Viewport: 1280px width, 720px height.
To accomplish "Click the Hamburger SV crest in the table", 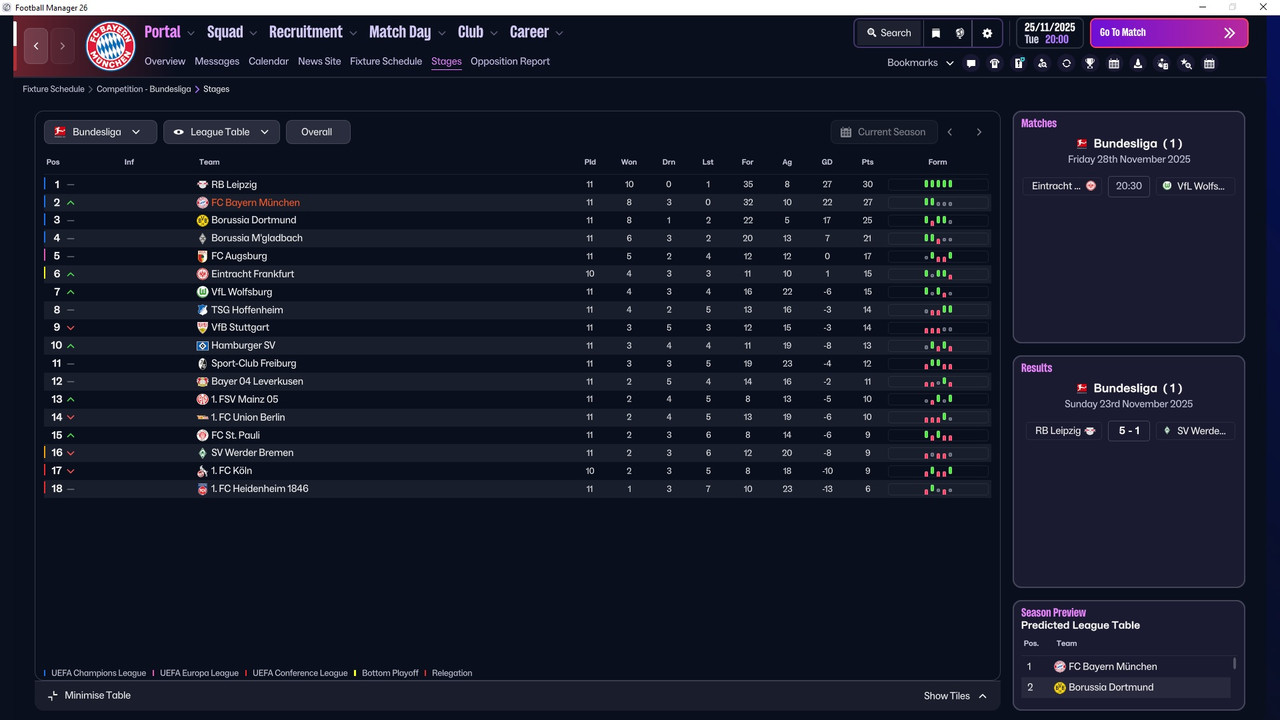I will pyautogui.click(x=202, y=346).
